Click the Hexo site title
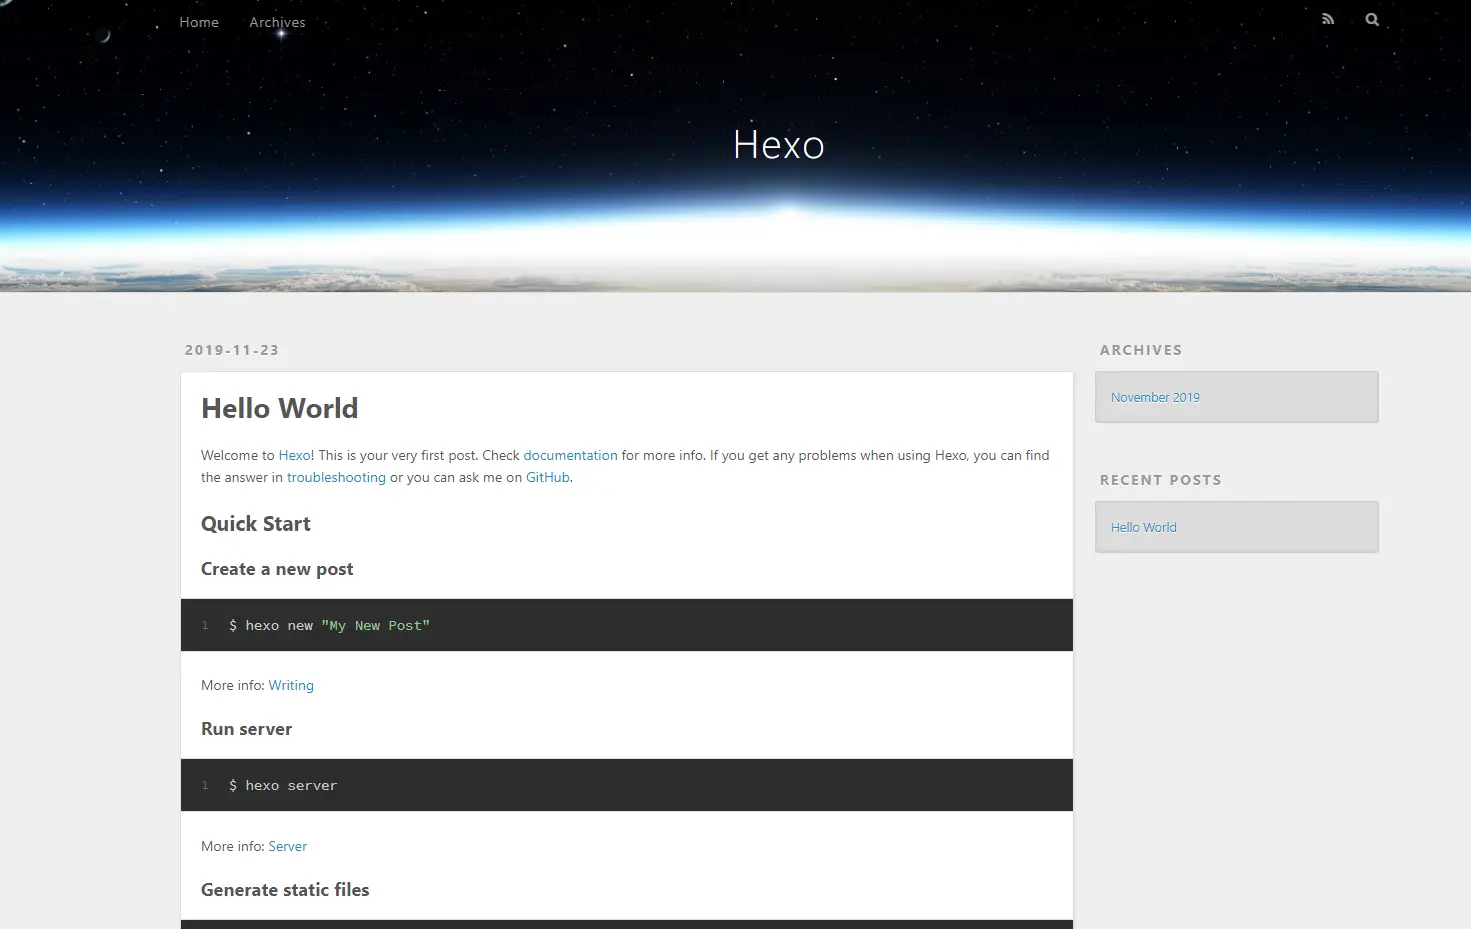 coord(779,145)
